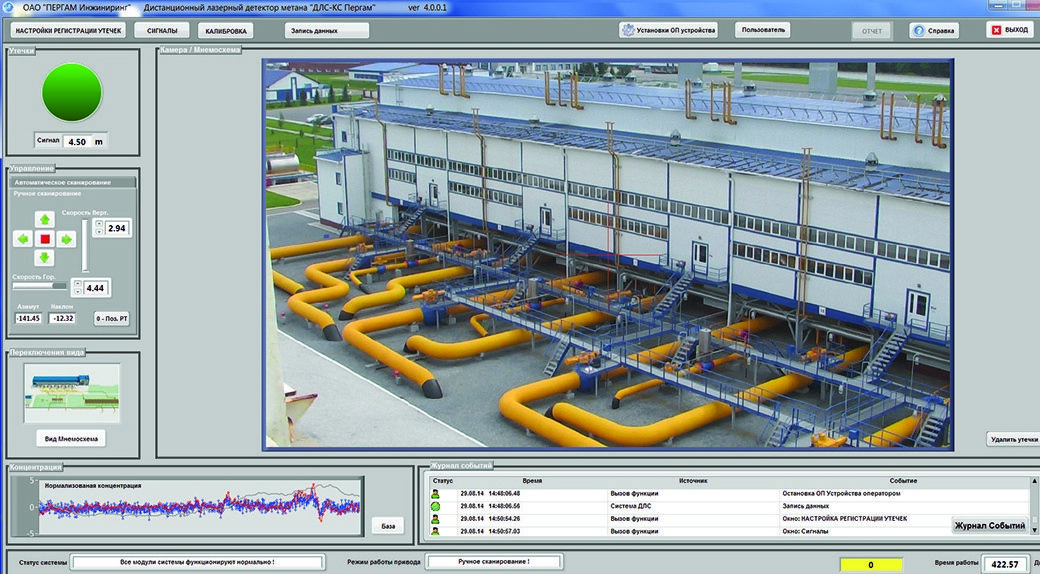The width and height of the screenshot is (1040, 574).
Task: Click Время работы field 422.57
Action: 1005,564
